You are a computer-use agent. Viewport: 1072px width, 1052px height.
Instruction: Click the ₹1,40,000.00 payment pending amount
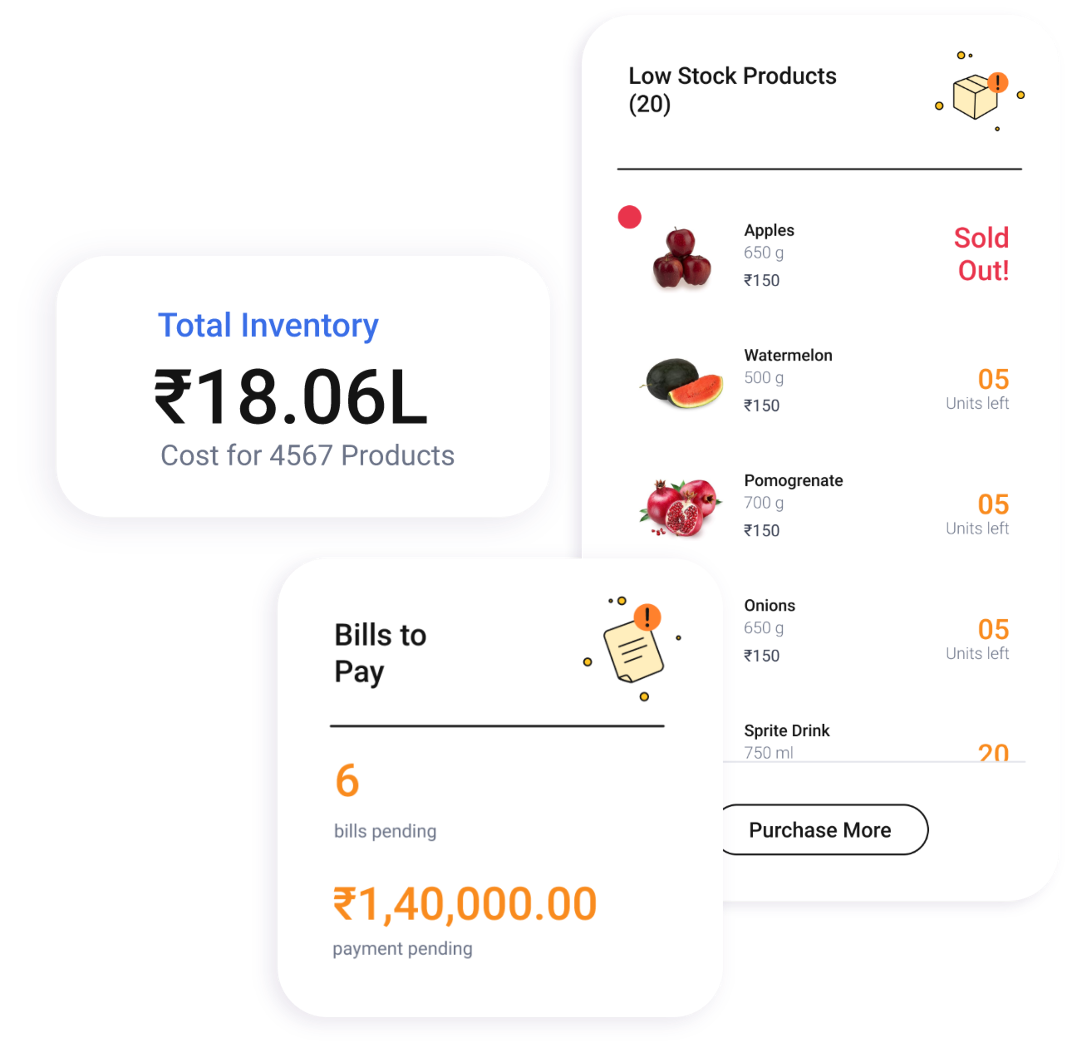[465, 904]
